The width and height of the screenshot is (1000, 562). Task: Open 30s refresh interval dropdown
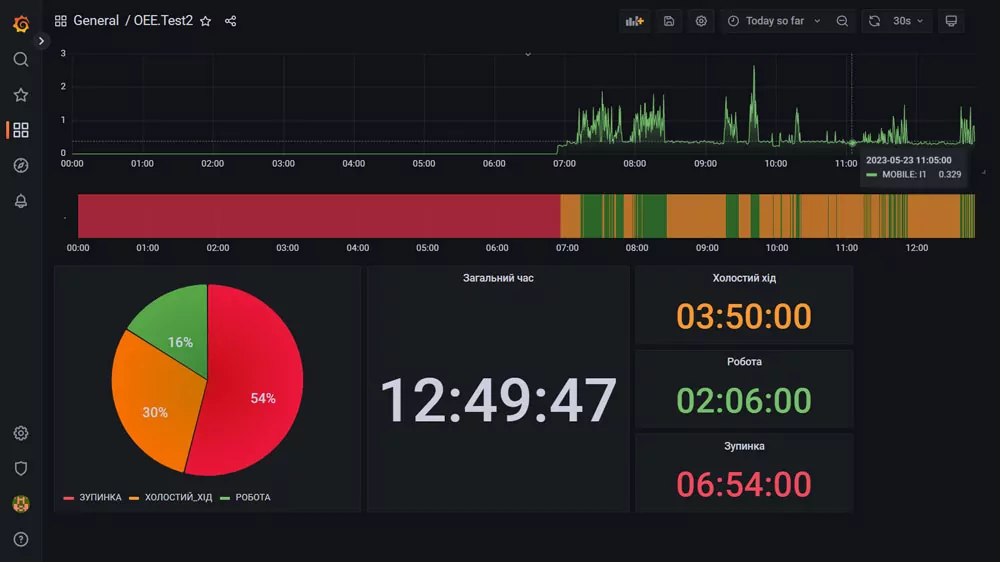(908, 21)
